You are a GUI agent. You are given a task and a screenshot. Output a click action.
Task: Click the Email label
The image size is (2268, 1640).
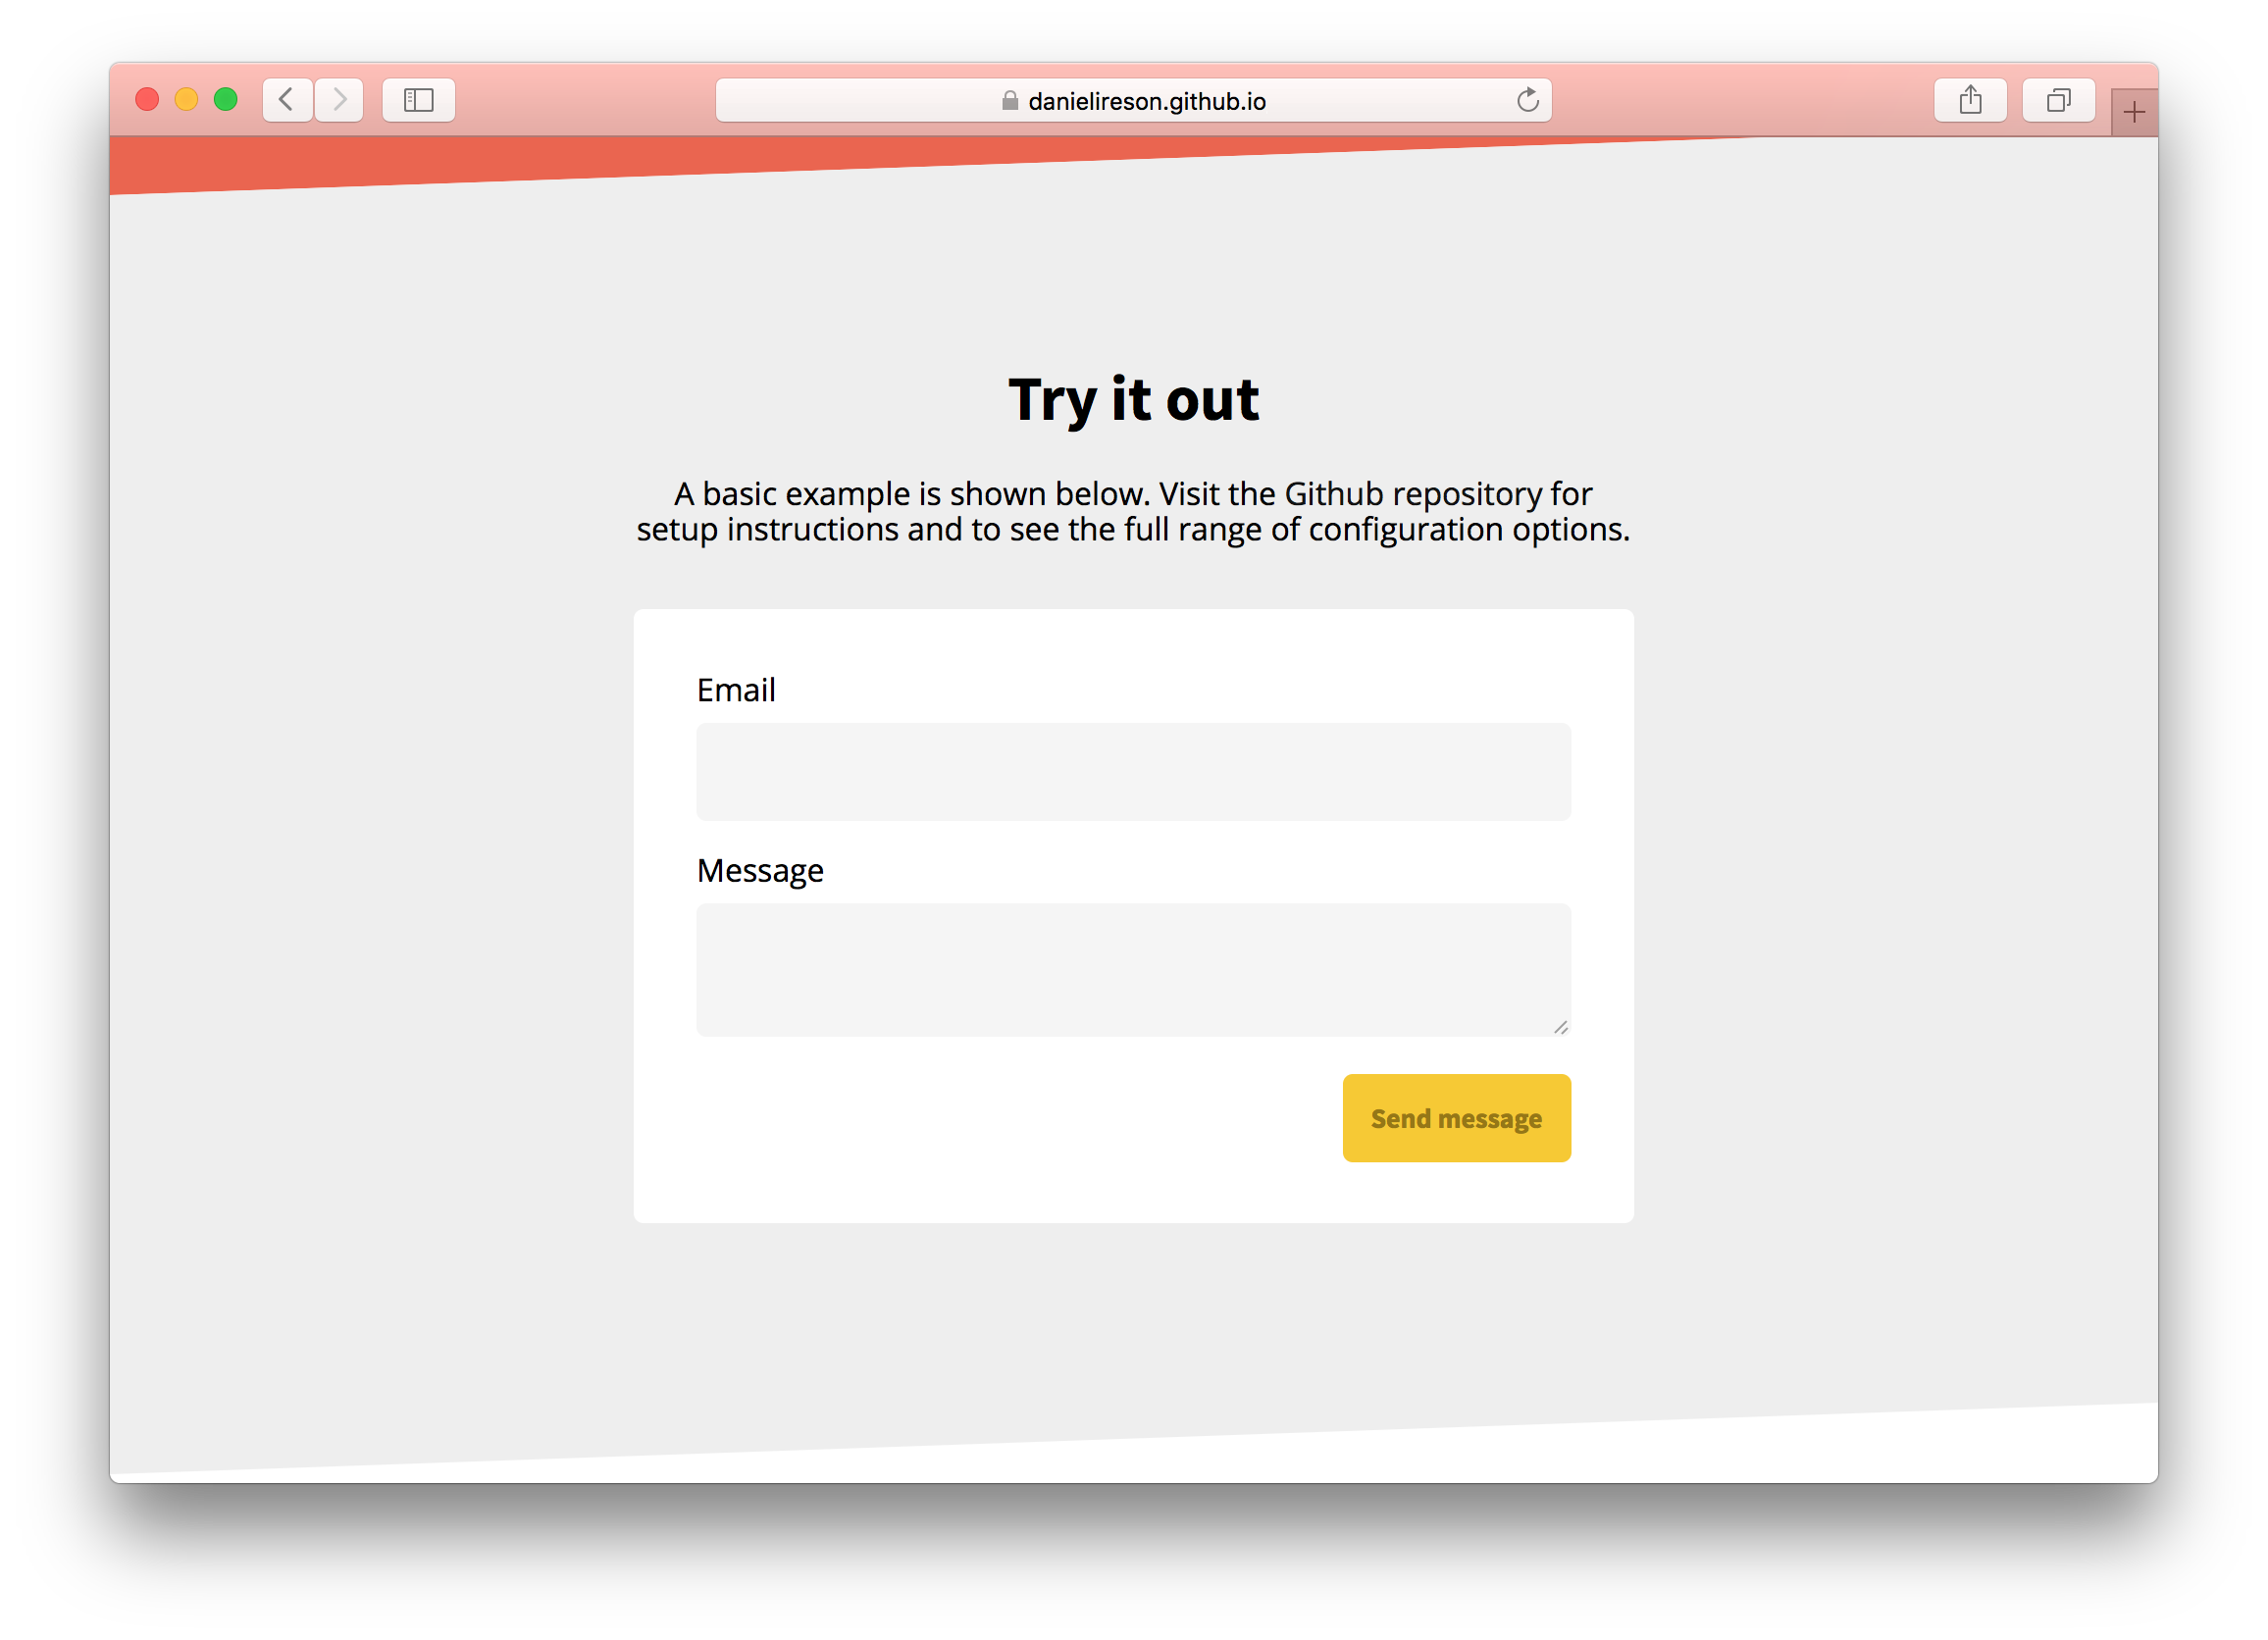735,690
